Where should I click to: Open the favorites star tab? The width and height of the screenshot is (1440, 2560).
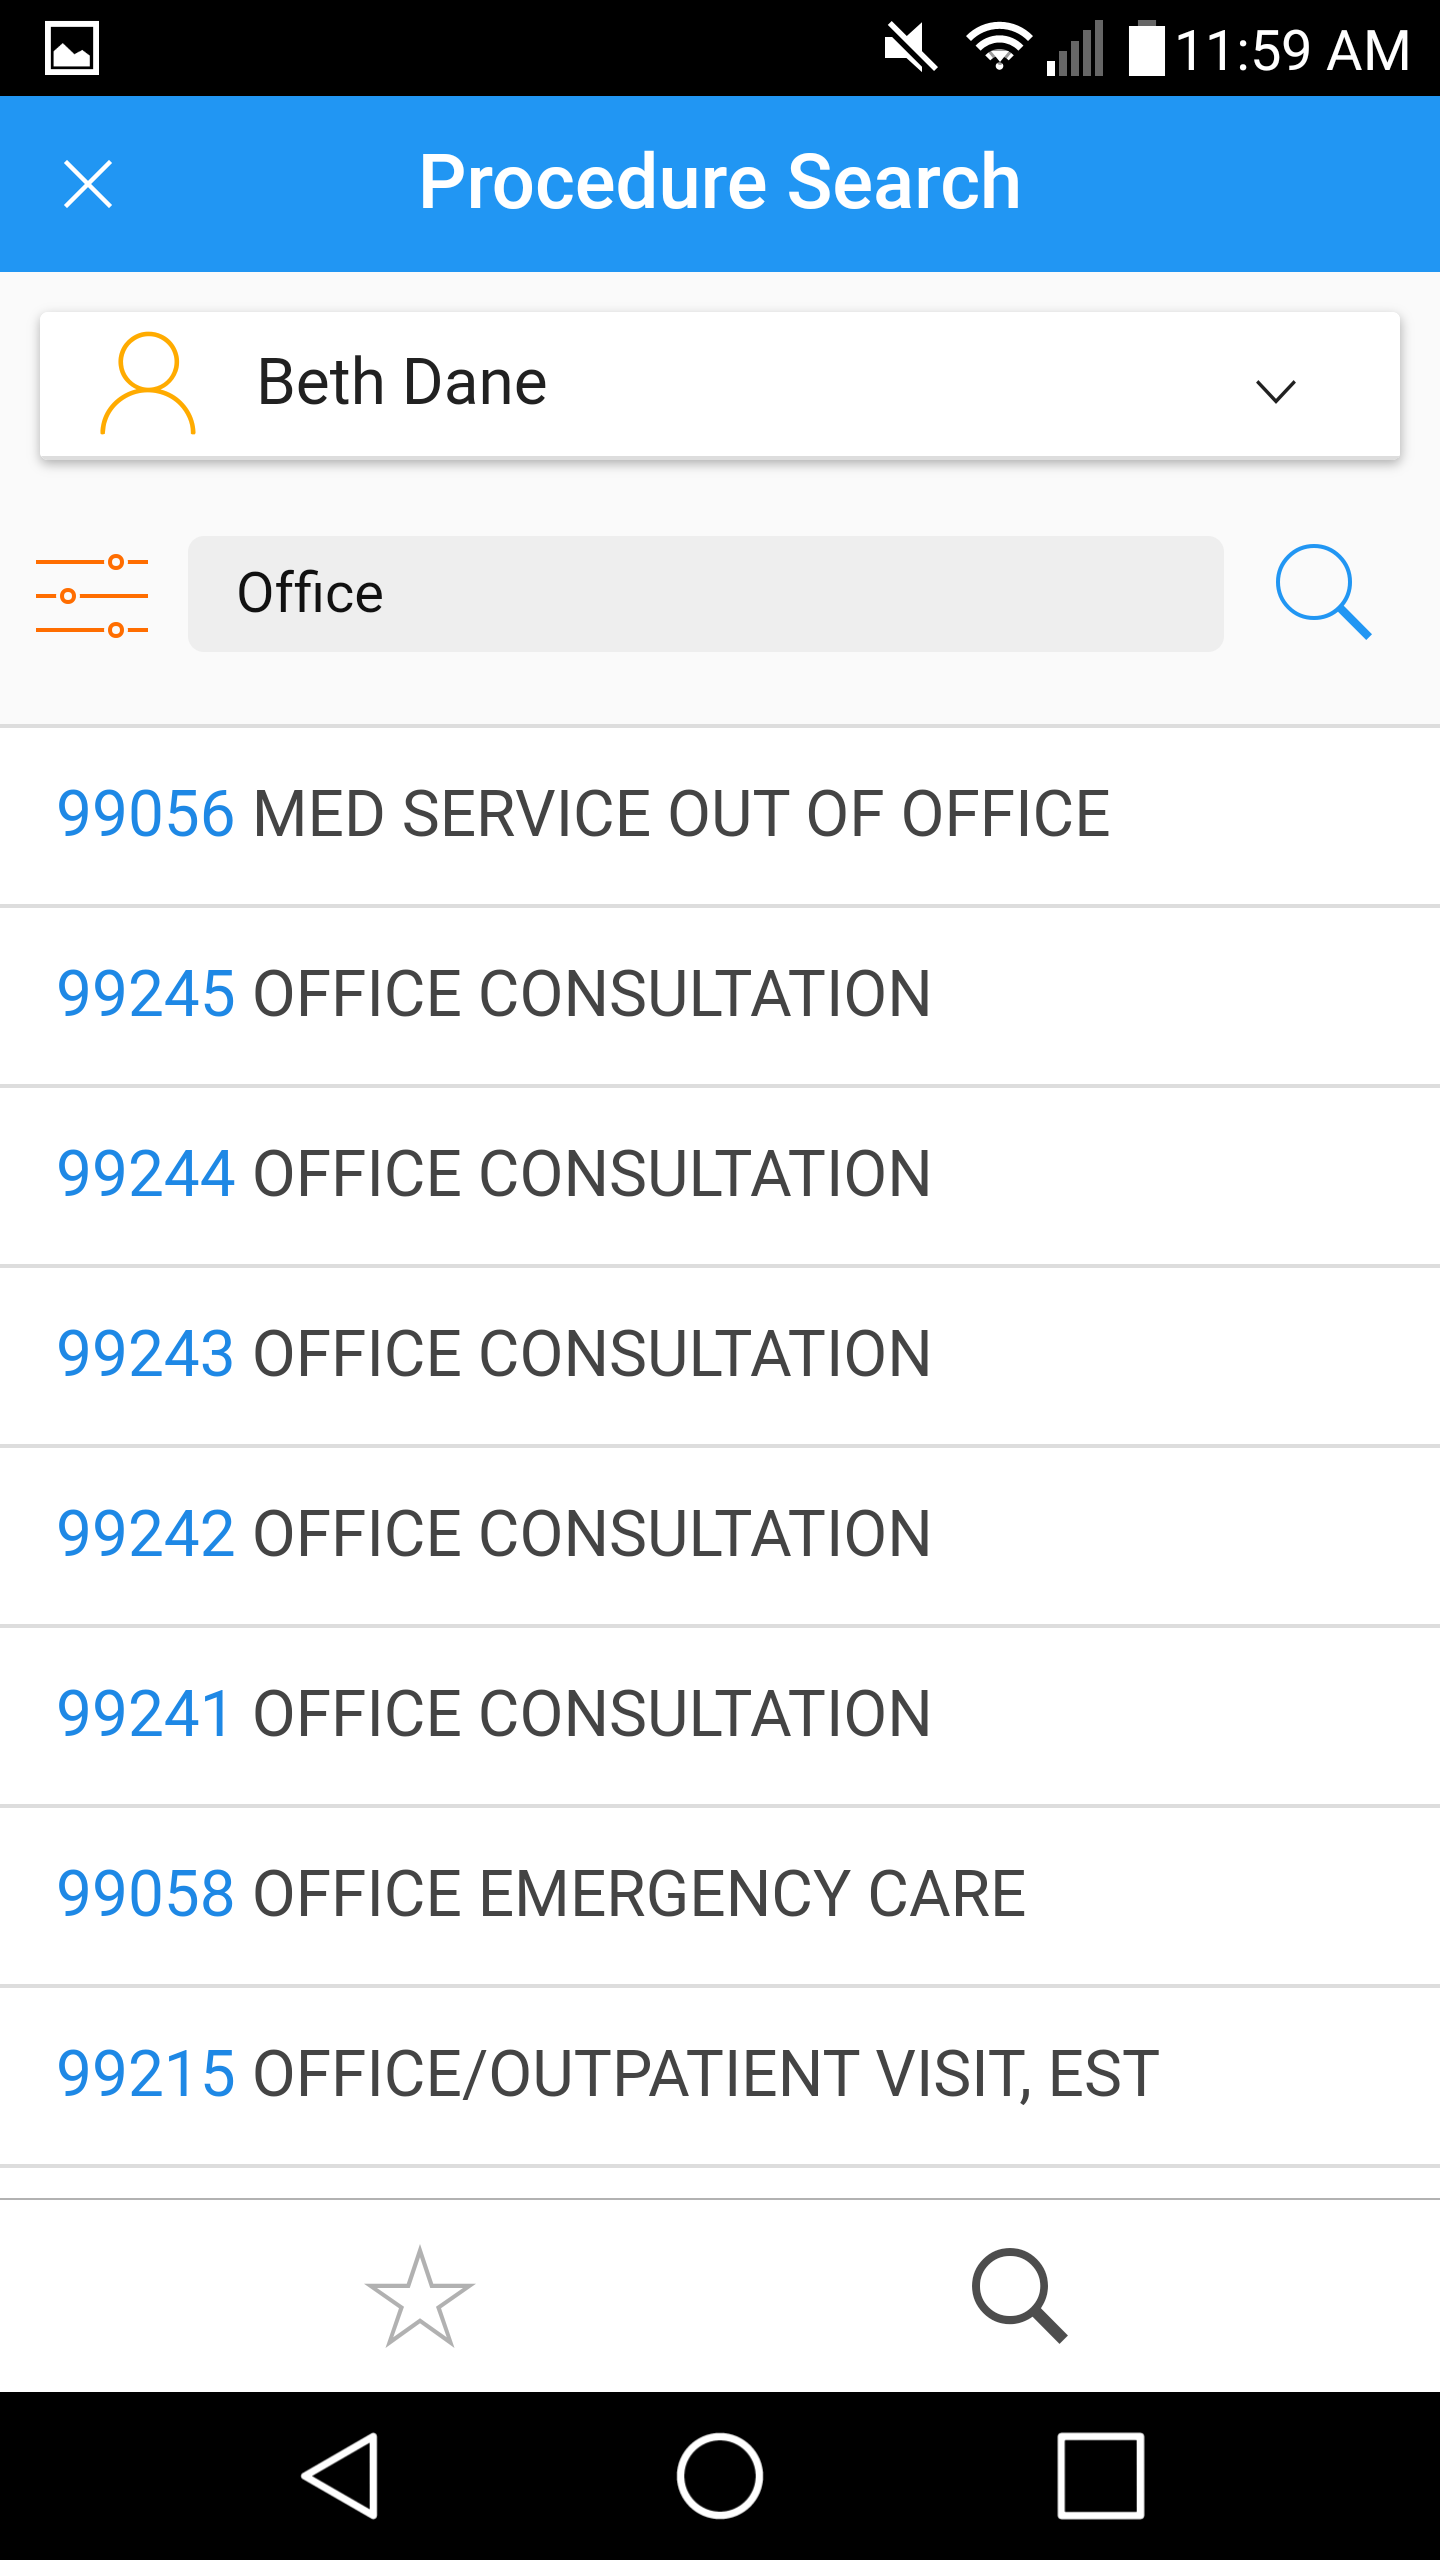(420, 2296)
